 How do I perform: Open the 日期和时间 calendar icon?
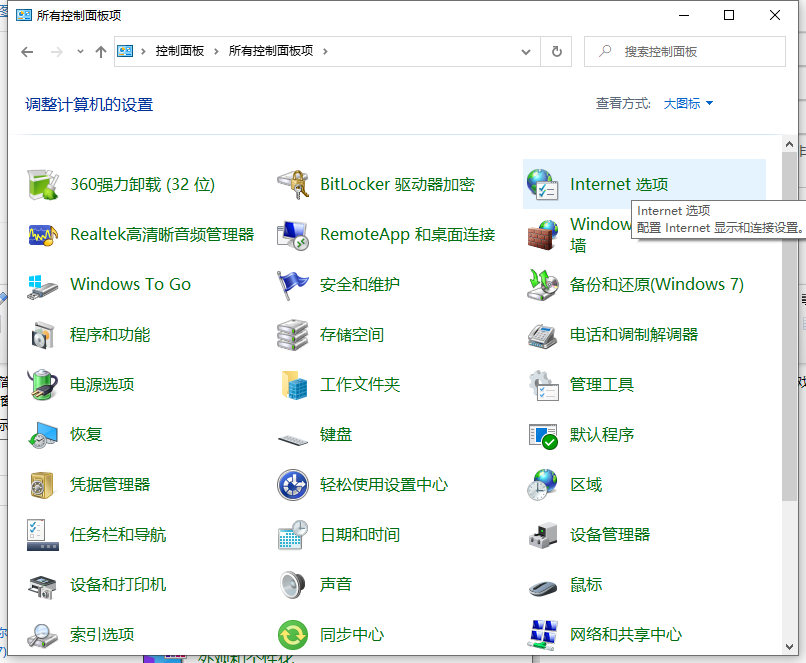click(x=292, y=535)
